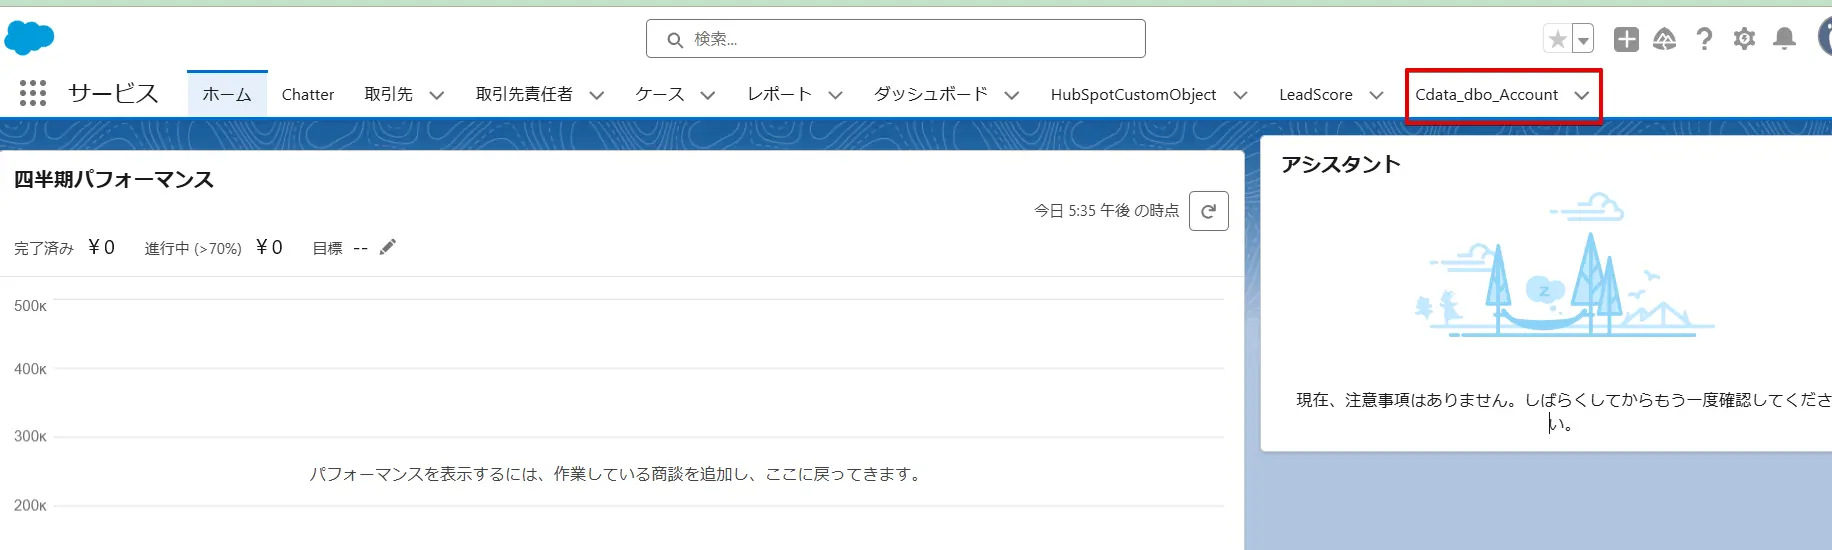
Task: Open the help question mark icon
Action: click(1704, 39)
